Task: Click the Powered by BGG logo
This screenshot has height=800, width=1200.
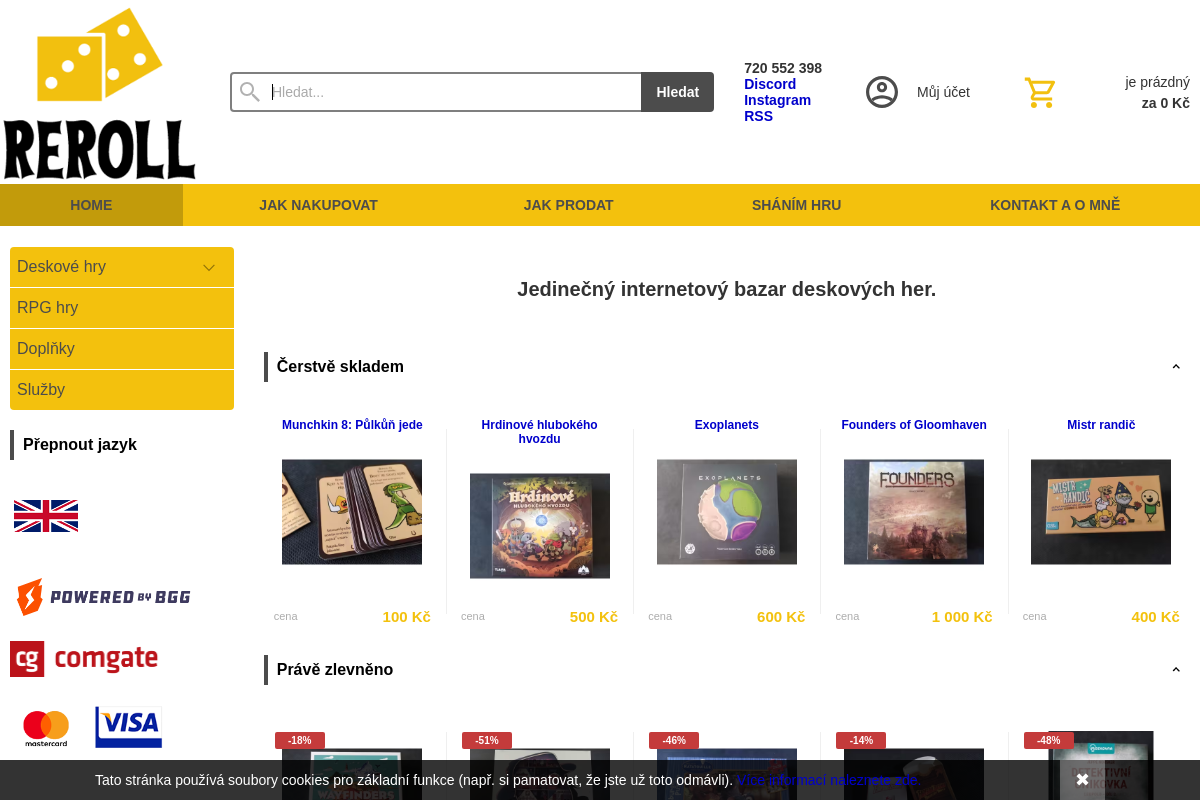Action: click(x=103, y=597)
